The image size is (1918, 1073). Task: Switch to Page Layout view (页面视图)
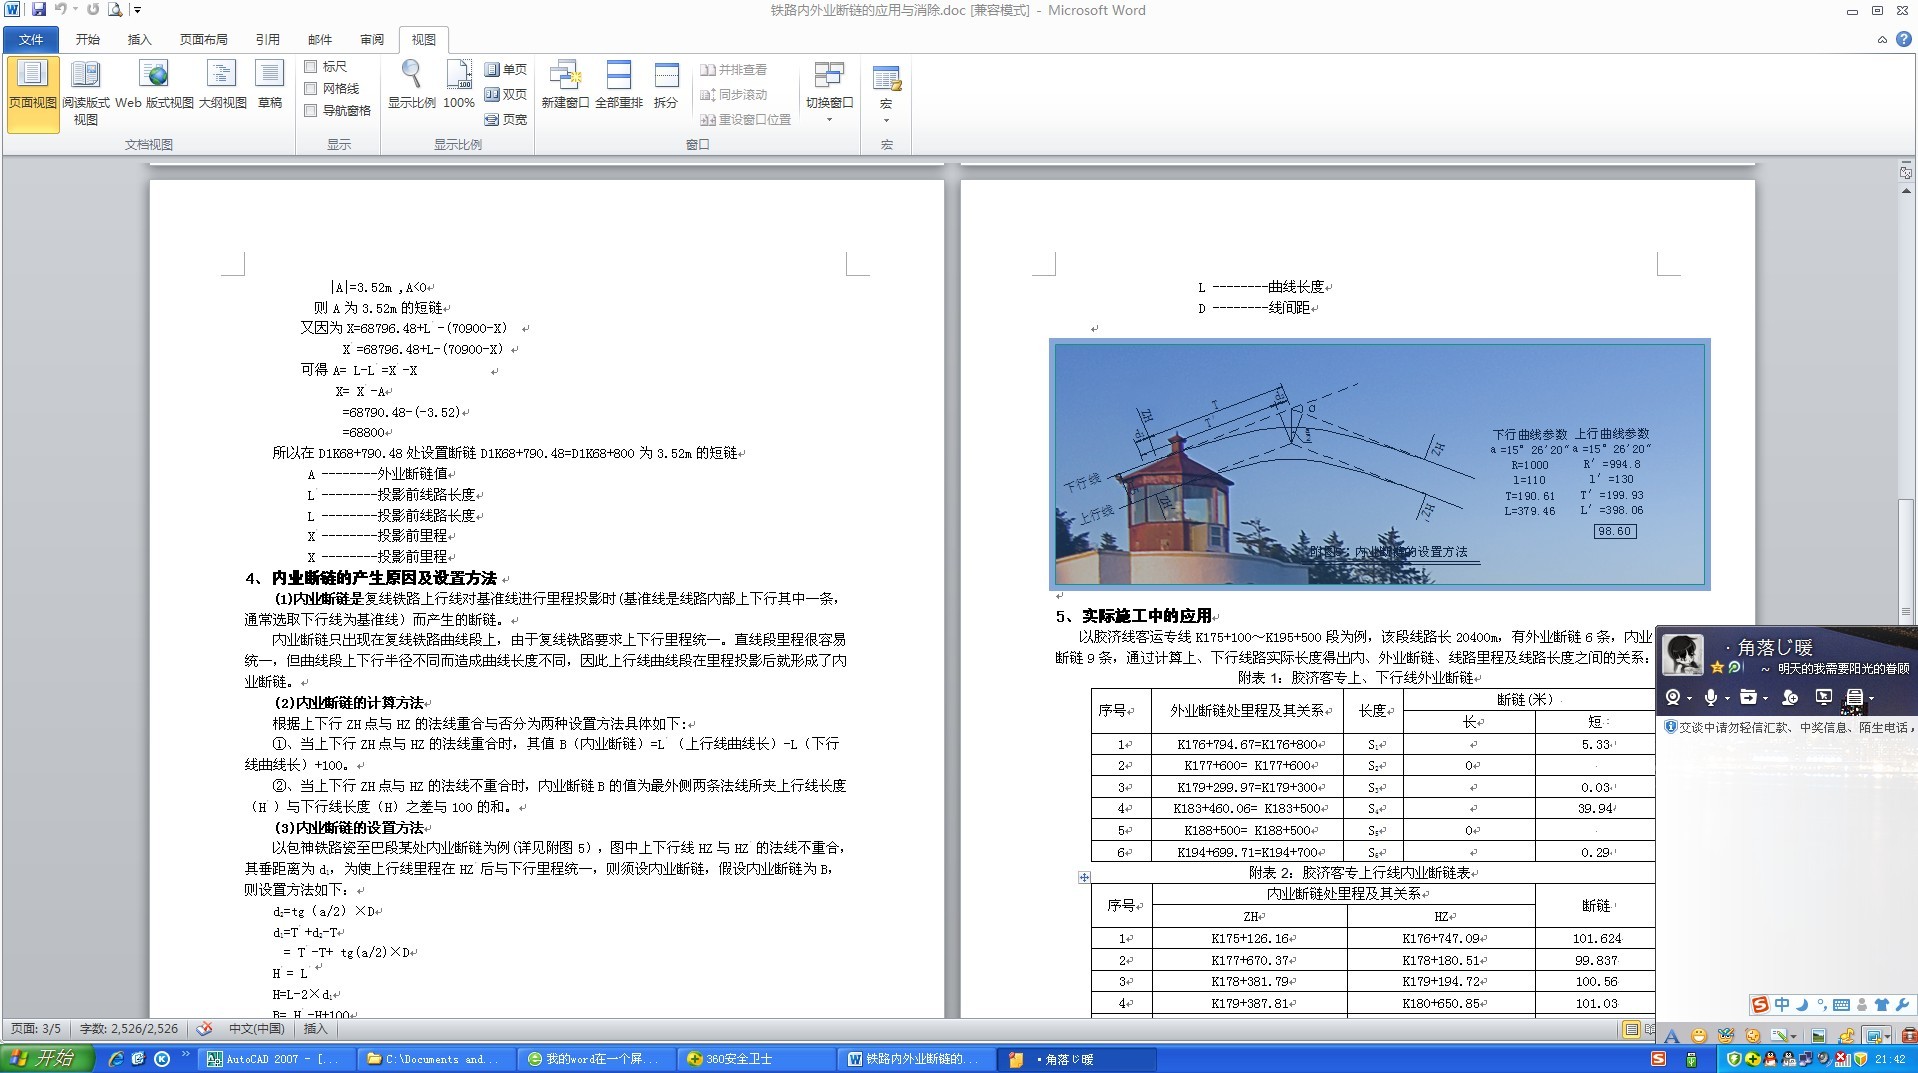click(33, 94)
